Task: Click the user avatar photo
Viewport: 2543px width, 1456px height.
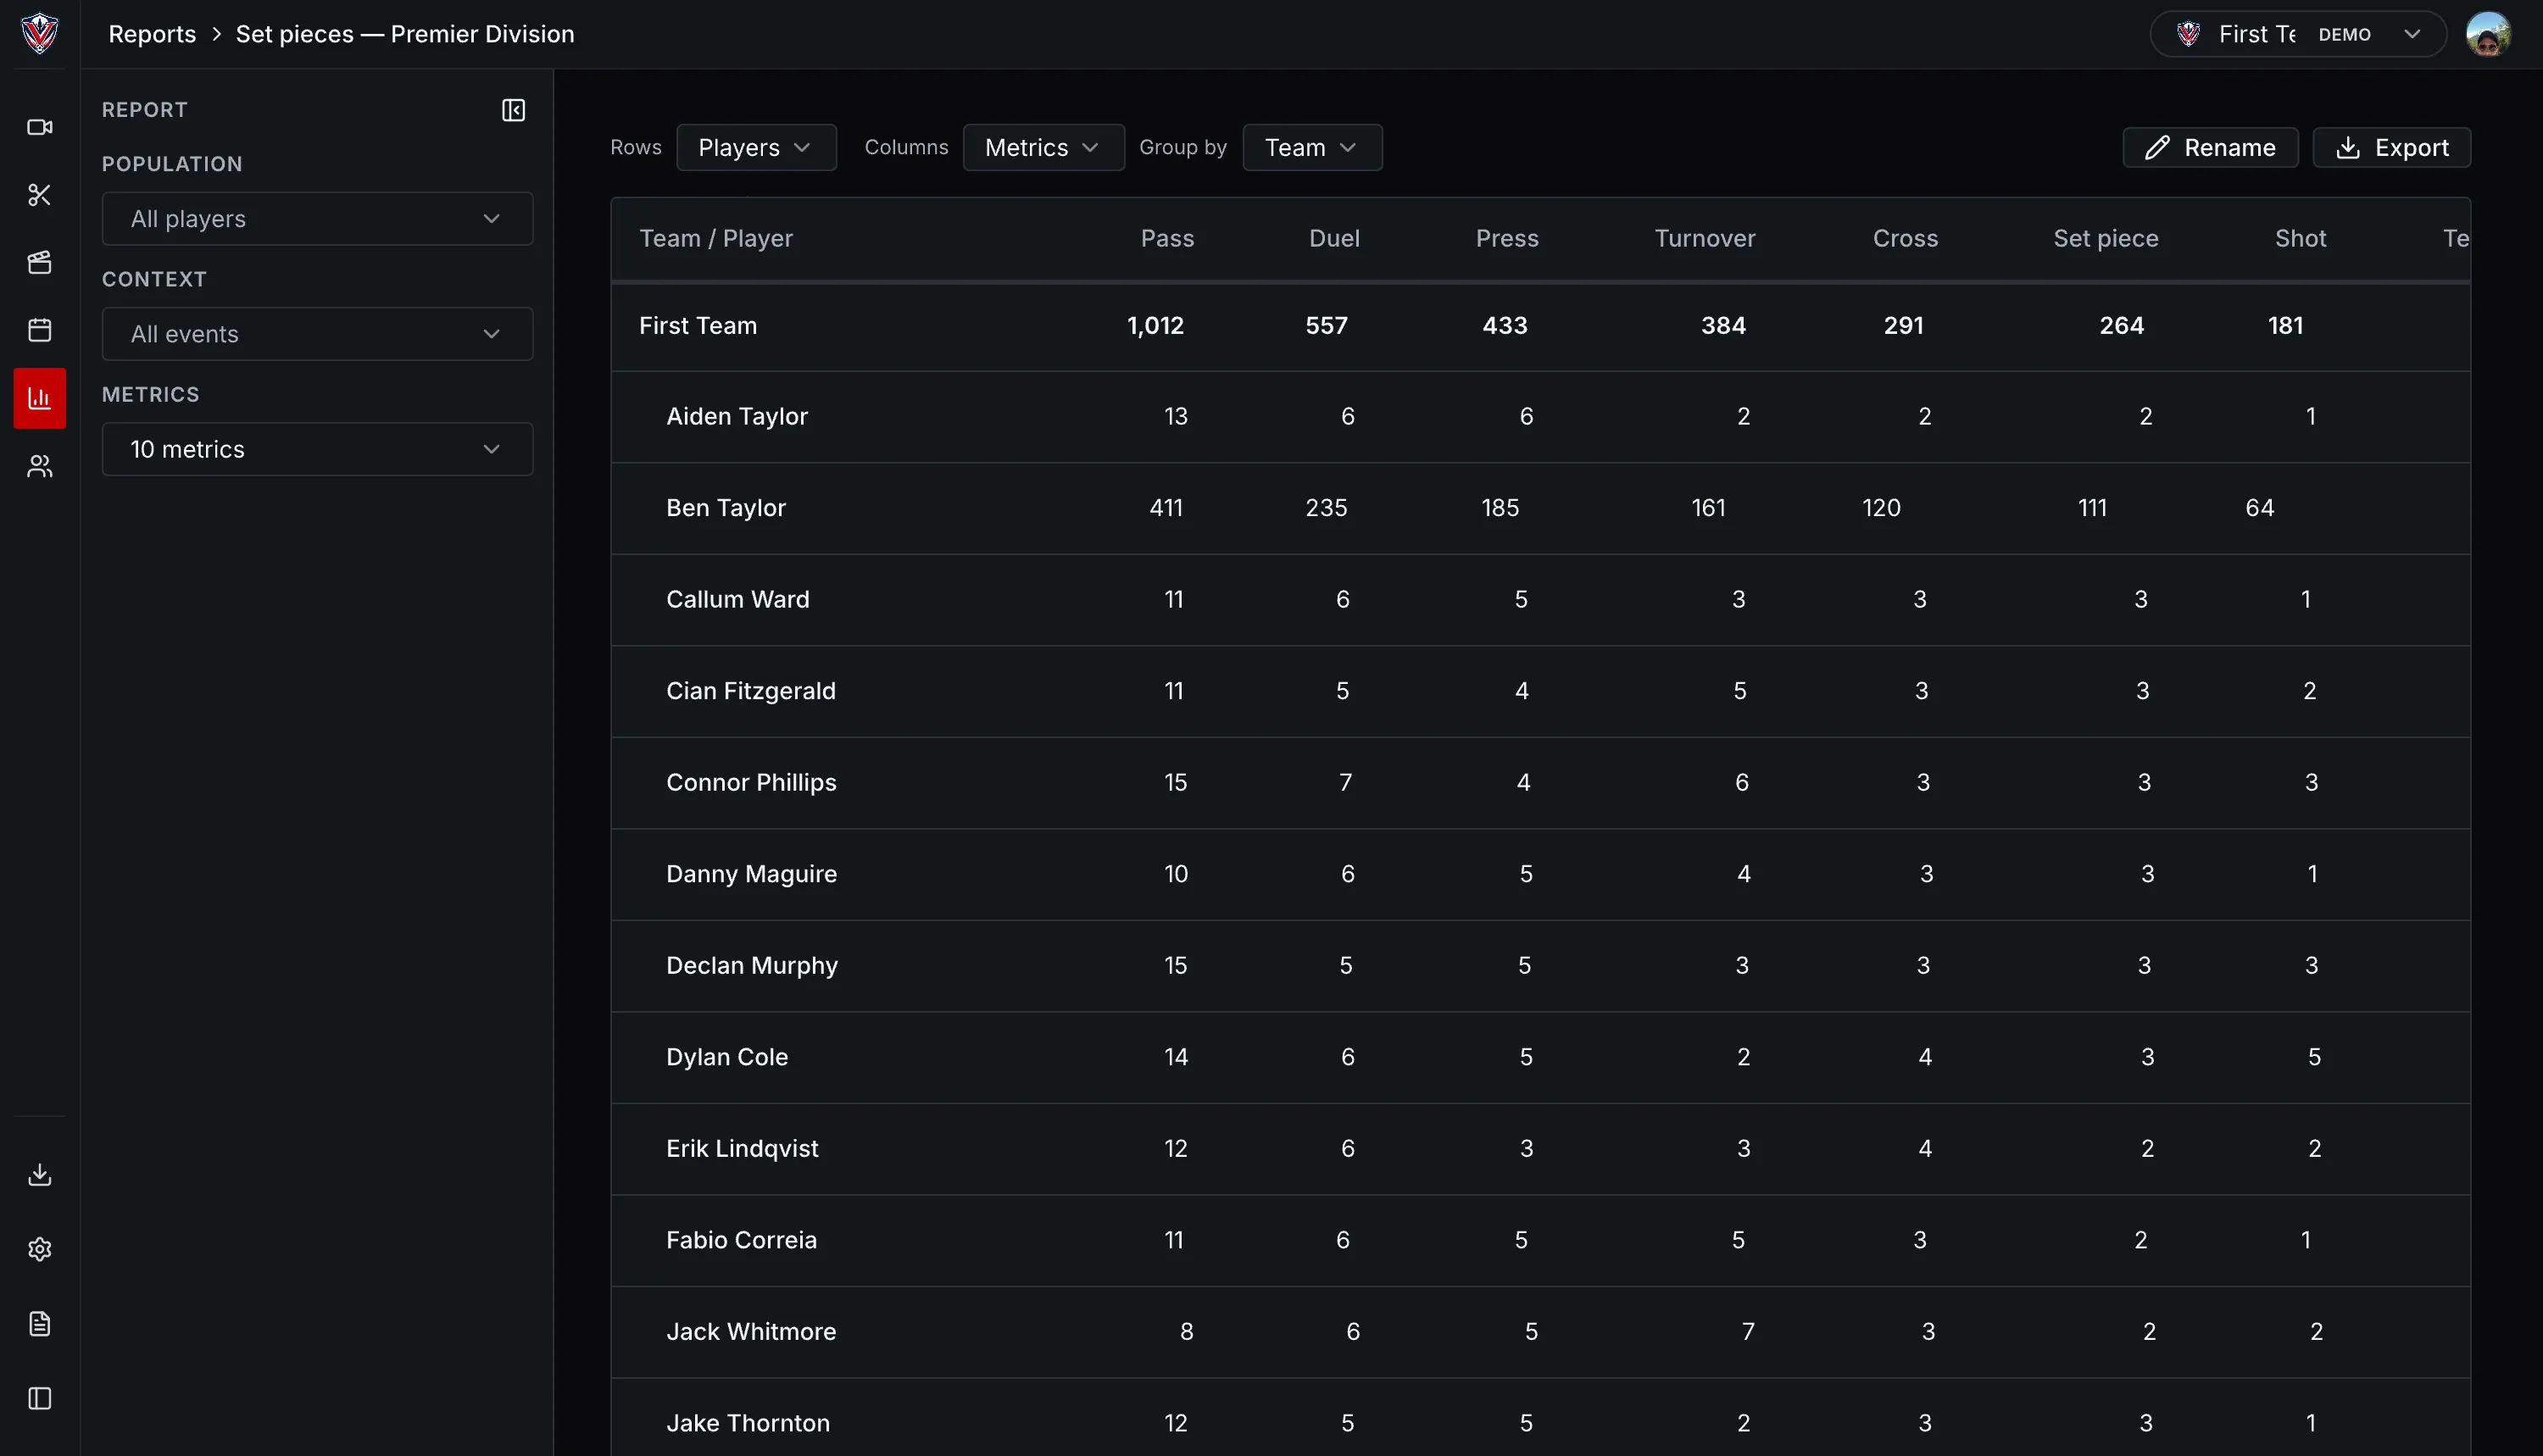Action: pyautogui.click(x=2488, y=34)
